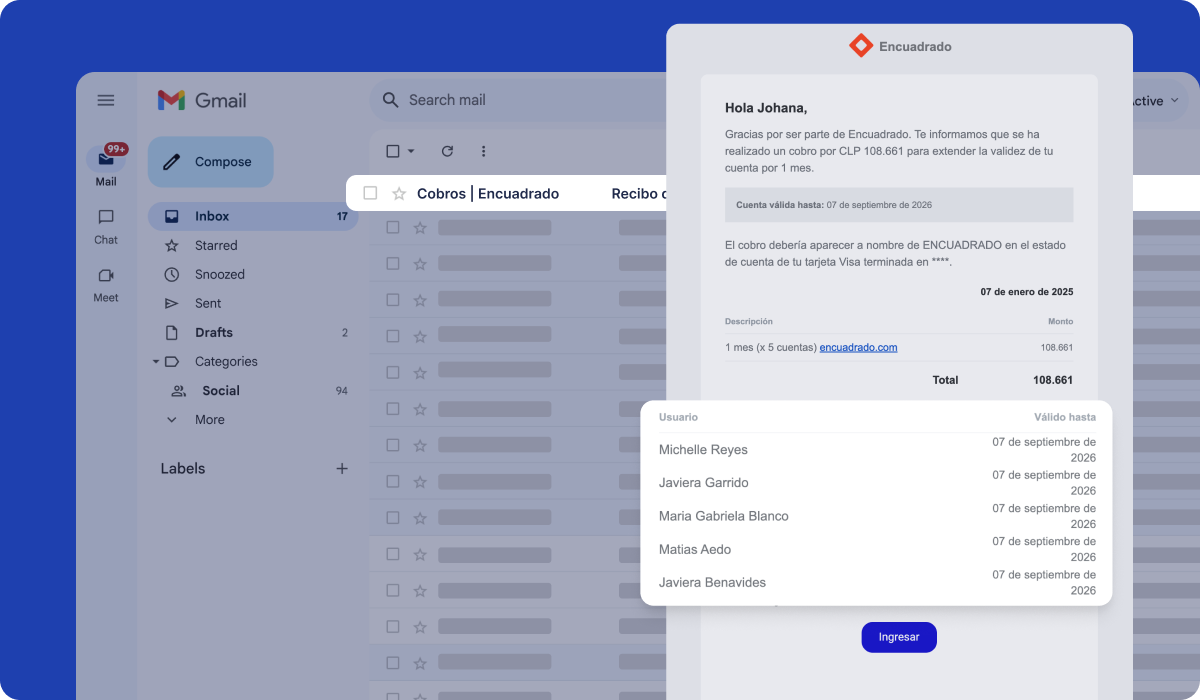Click the Cuenta válida hasta box
Screen dimensions: 1200x700
click(x=899, y=205)
